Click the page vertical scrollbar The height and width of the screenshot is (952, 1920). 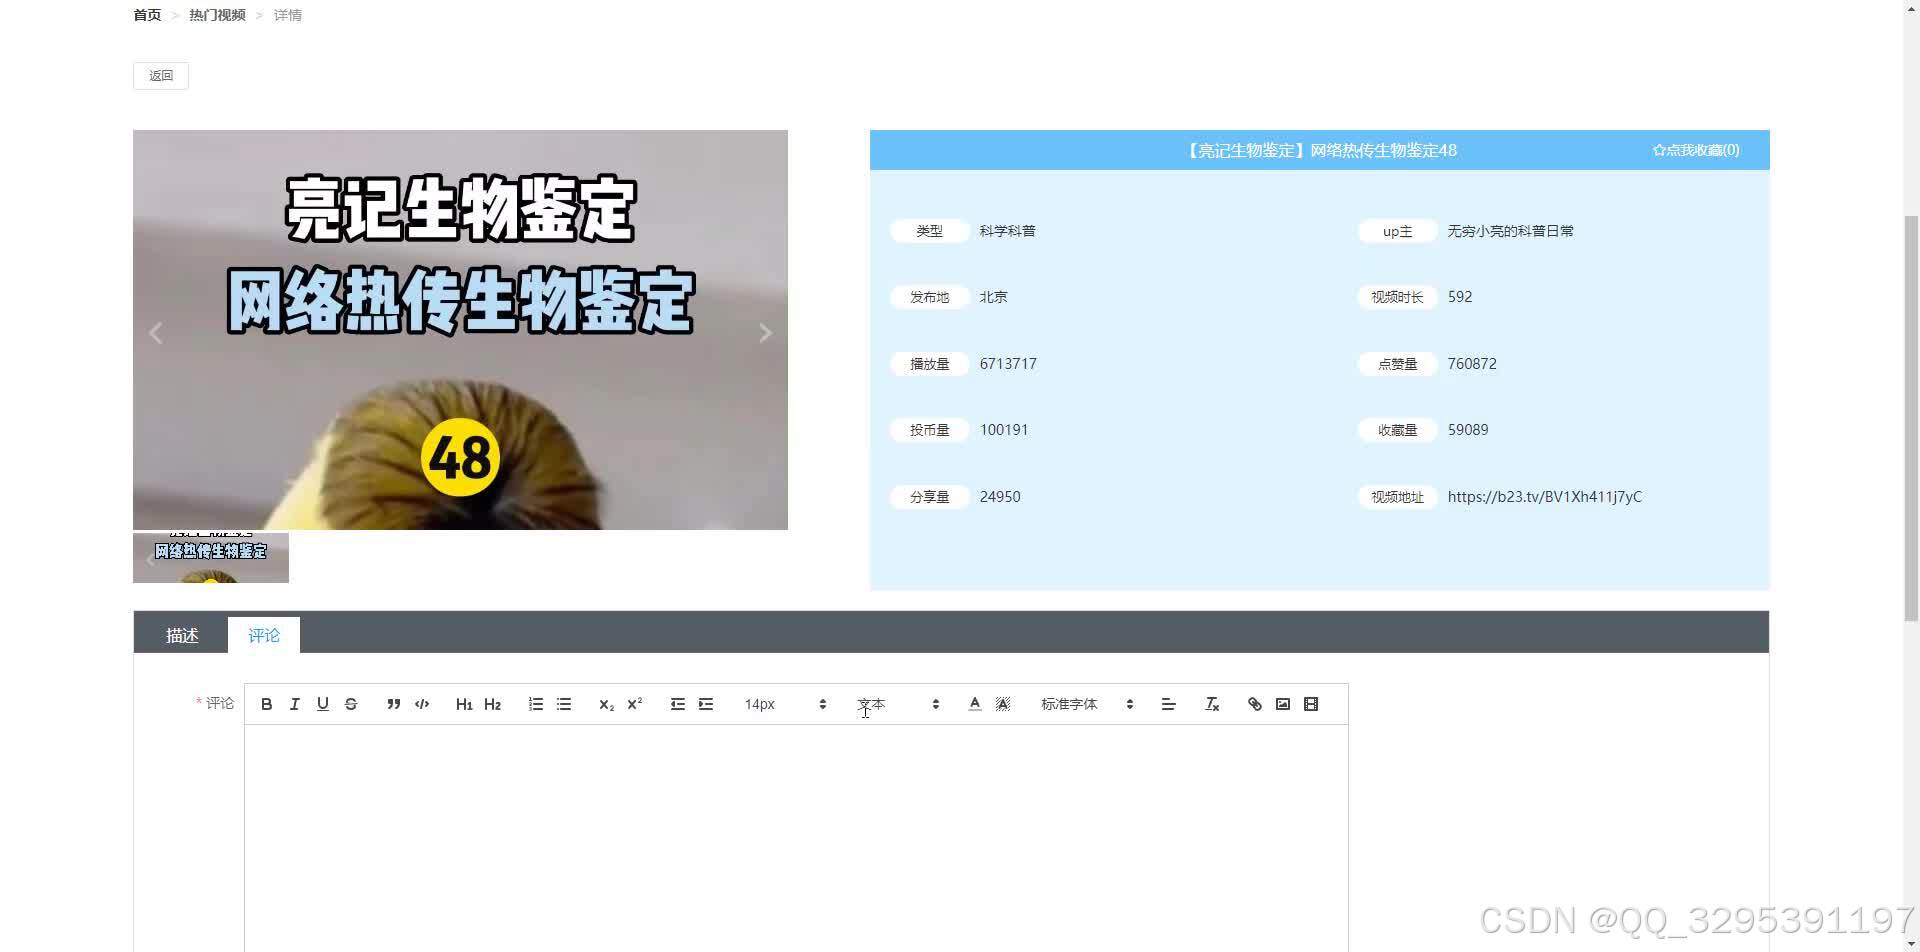(1911, 417)
